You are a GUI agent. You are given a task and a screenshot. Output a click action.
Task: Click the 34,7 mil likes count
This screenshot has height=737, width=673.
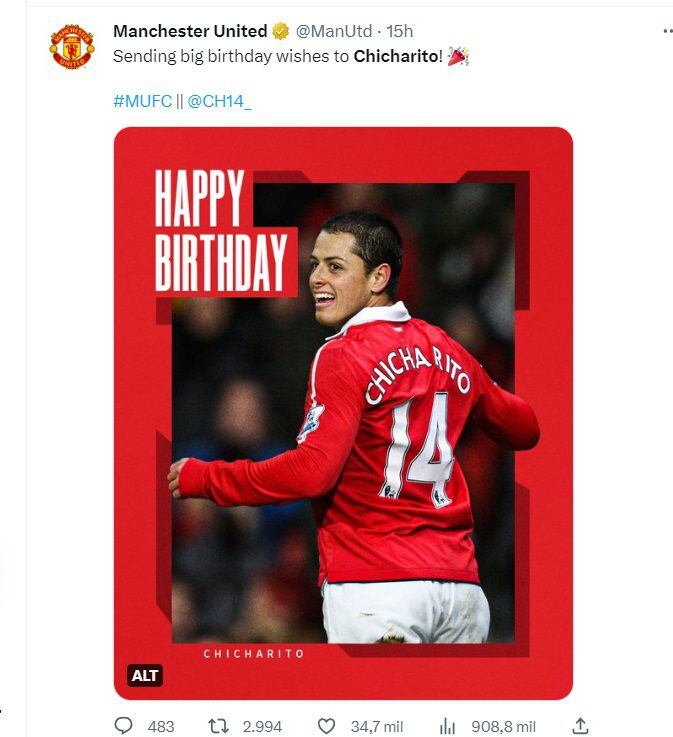[377, 727]
